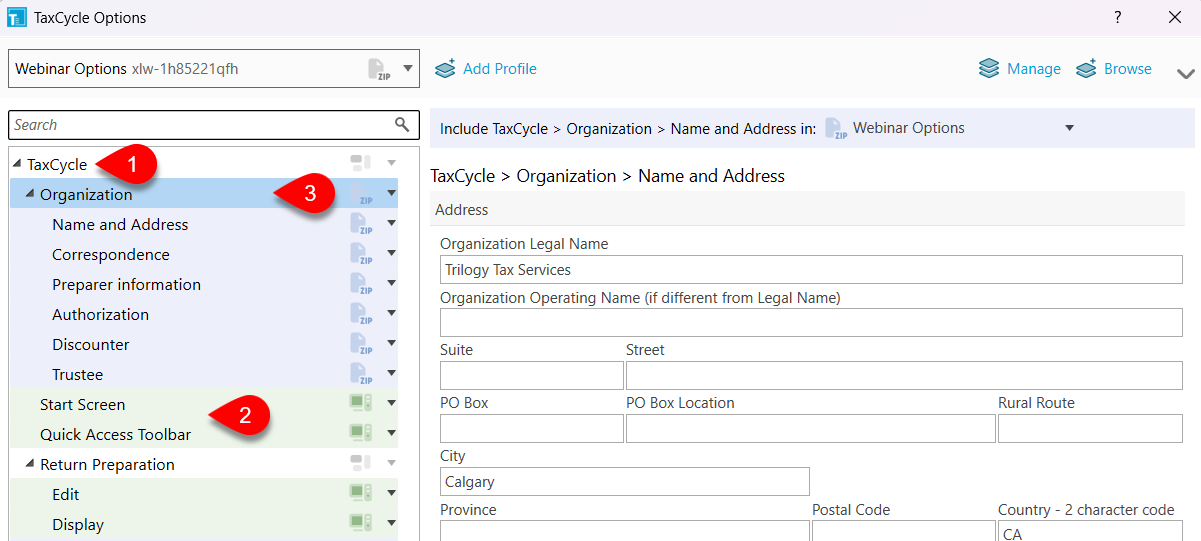Collapse the Organization tree node
The width and height of the screenshot is (1201, 541).
click(30, 194)
